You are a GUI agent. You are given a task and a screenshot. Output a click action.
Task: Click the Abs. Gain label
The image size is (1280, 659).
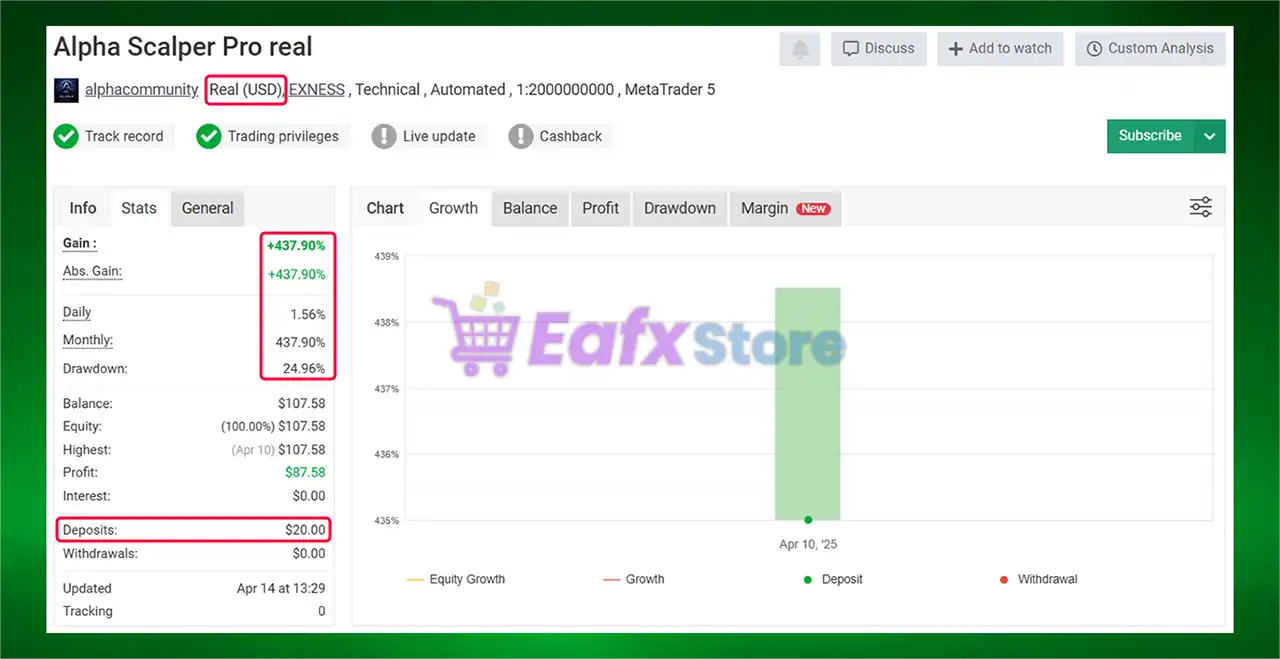[x=92, y=271]
